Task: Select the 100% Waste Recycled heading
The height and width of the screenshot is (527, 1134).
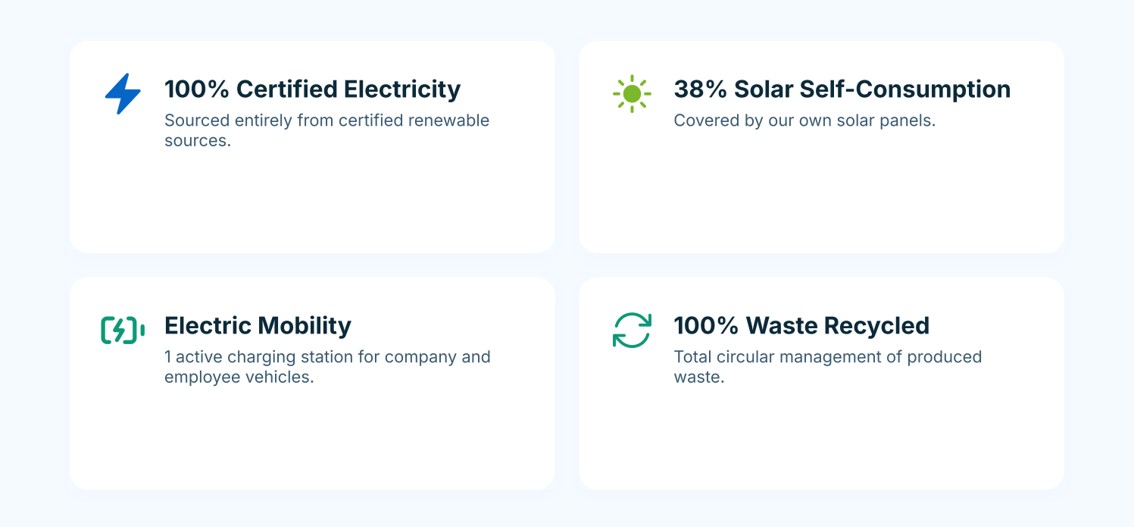Action: click(x=801, y=326)
